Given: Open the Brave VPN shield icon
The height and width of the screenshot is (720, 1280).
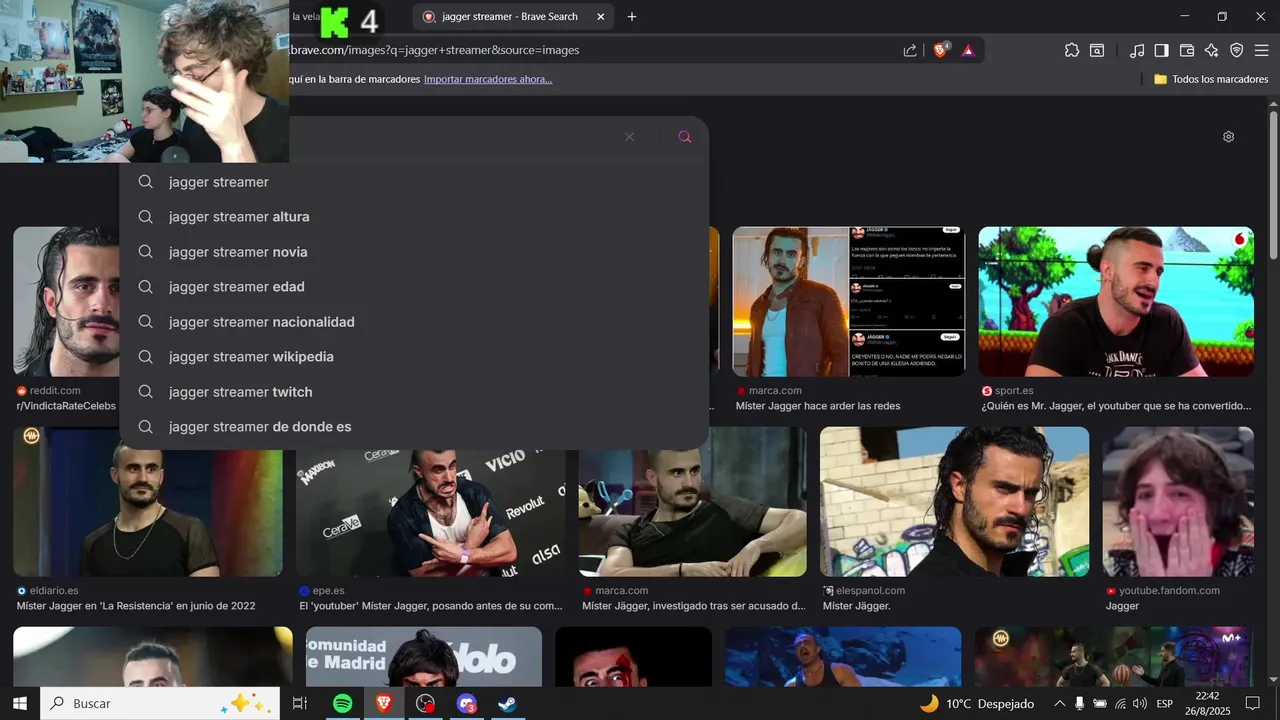Looking at the screenshot, I should pyautogui.click(x=1236, y=50).
